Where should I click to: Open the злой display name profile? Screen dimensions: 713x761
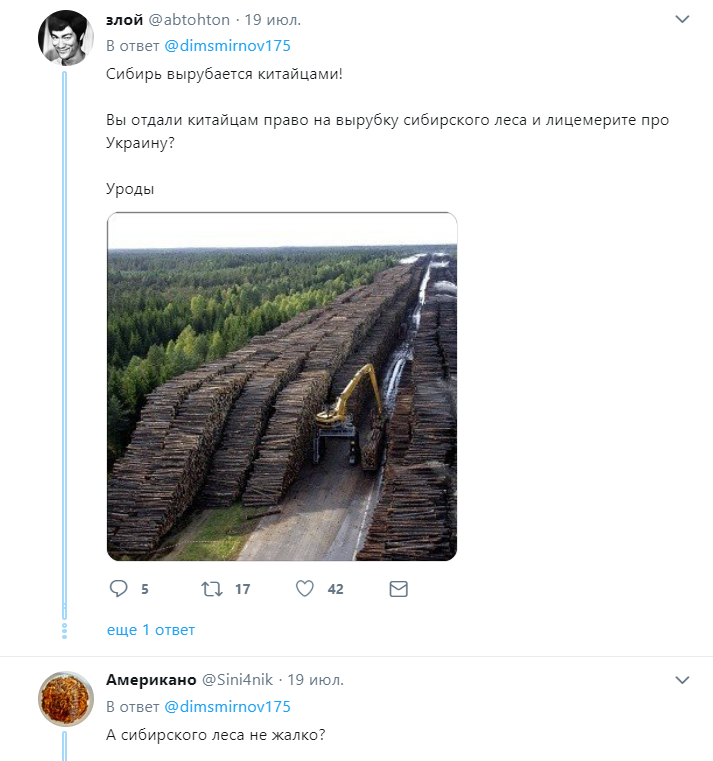pyautogui.click(x=125, y=20)
